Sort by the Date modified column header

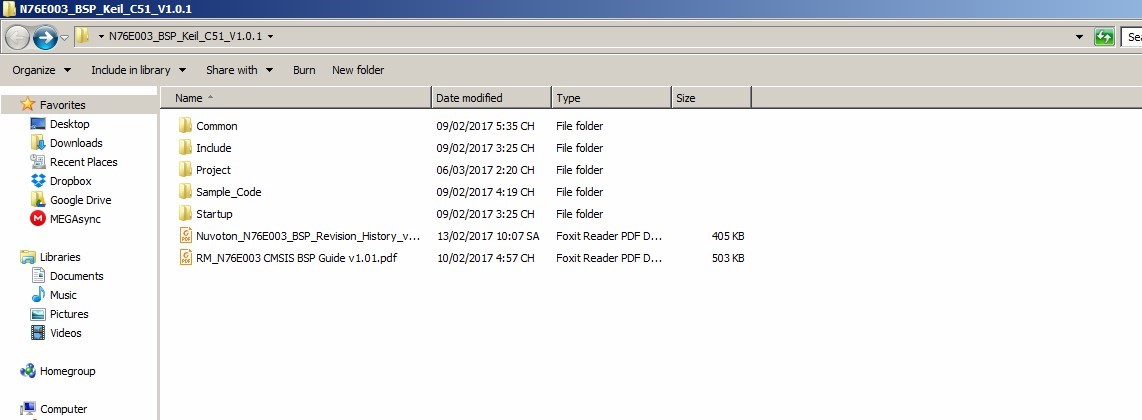coord(490,98)
